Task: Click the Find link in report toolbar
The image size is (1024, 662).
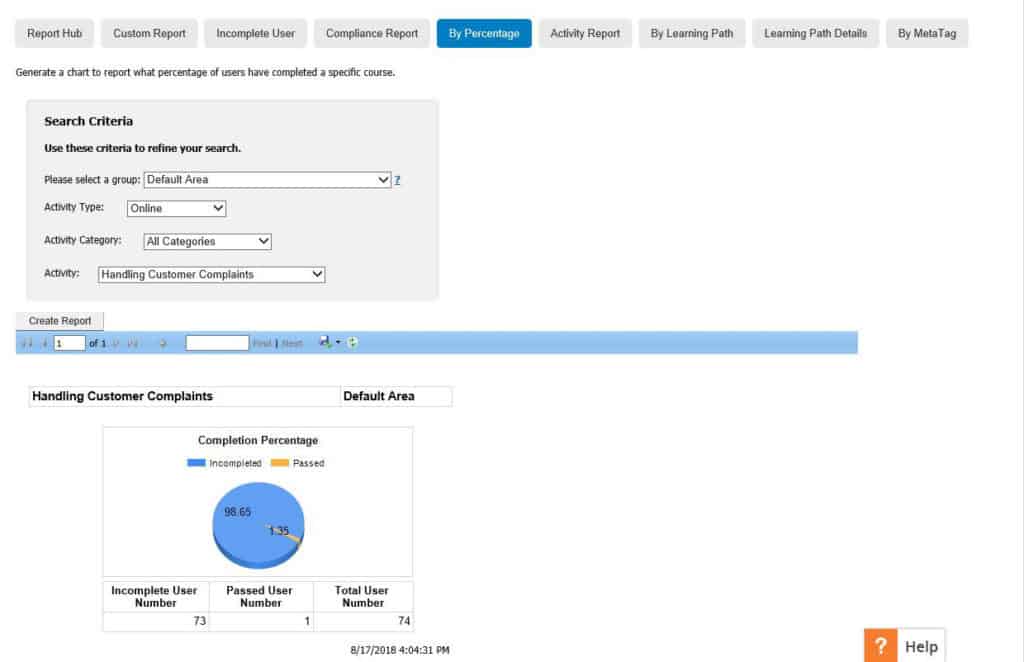Action: pyautogui.click(x=262, y=343)
